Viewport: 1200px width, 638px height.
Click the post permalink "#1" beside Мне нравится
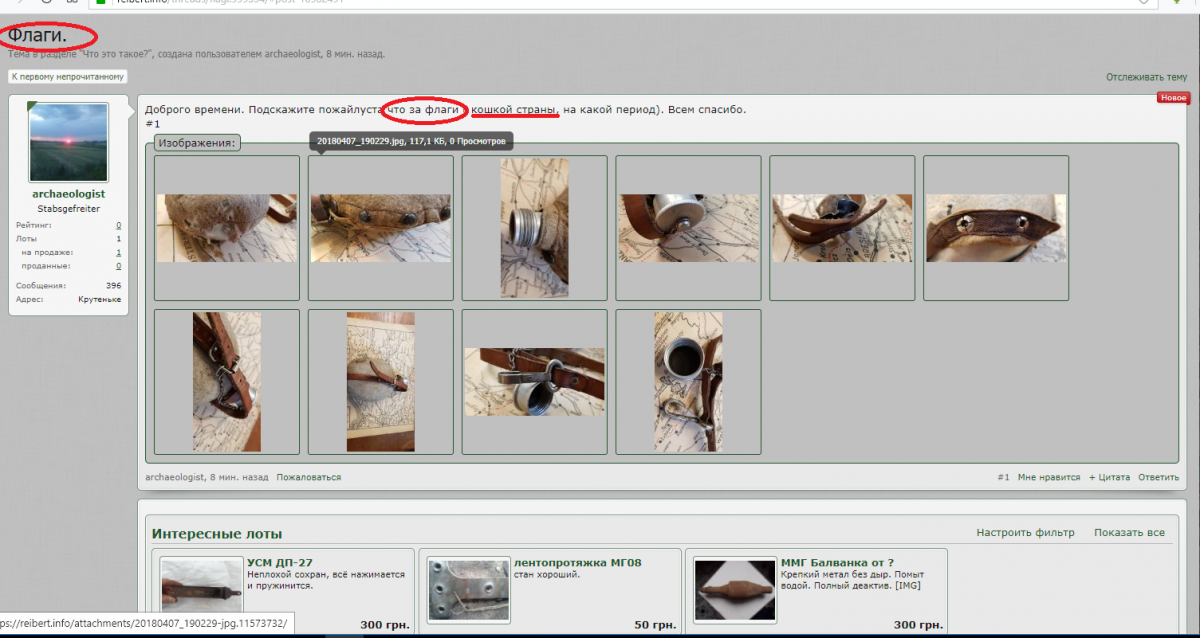click(1003, 478)
